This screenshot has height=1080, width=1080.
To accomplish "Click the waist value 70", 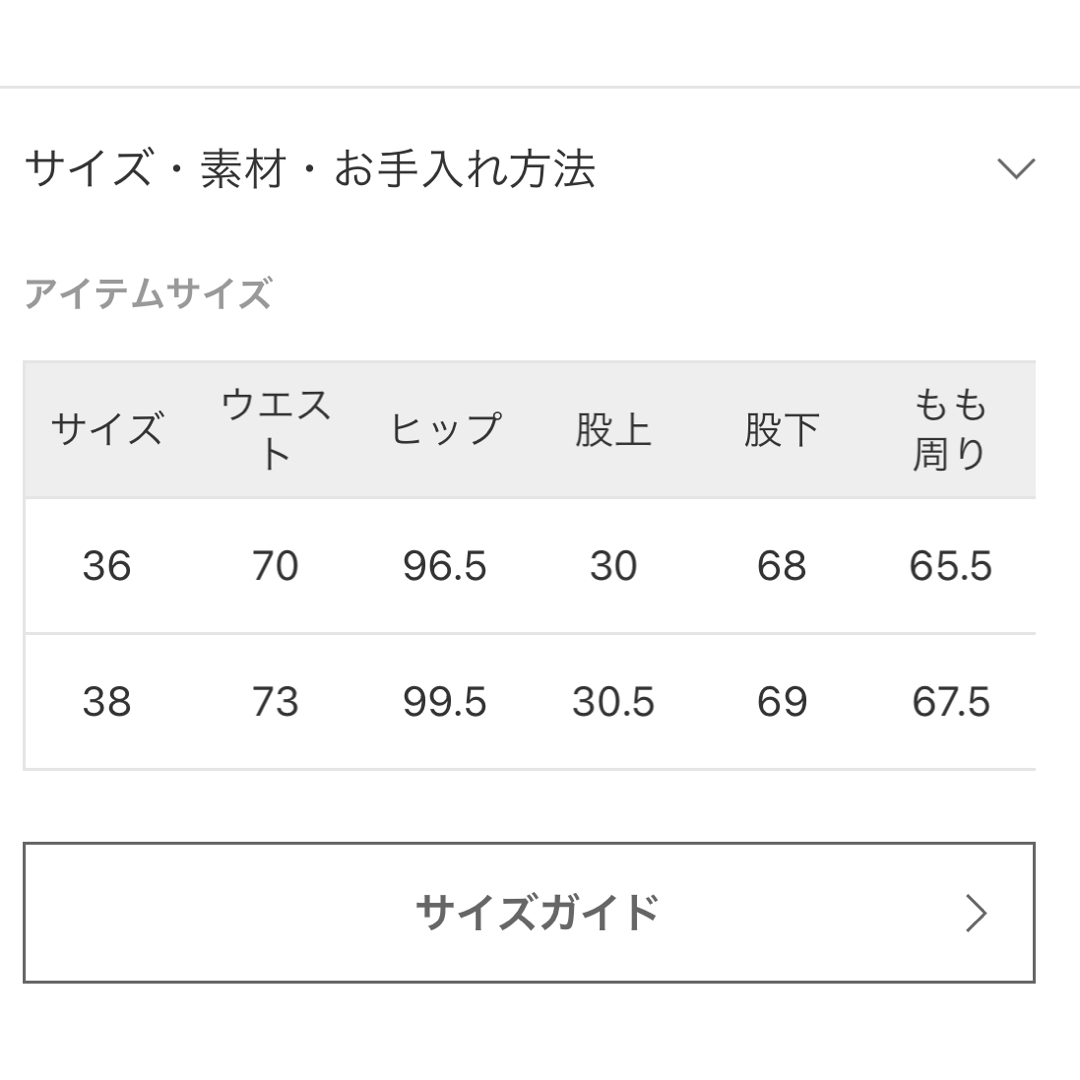I will click(276, 566).
